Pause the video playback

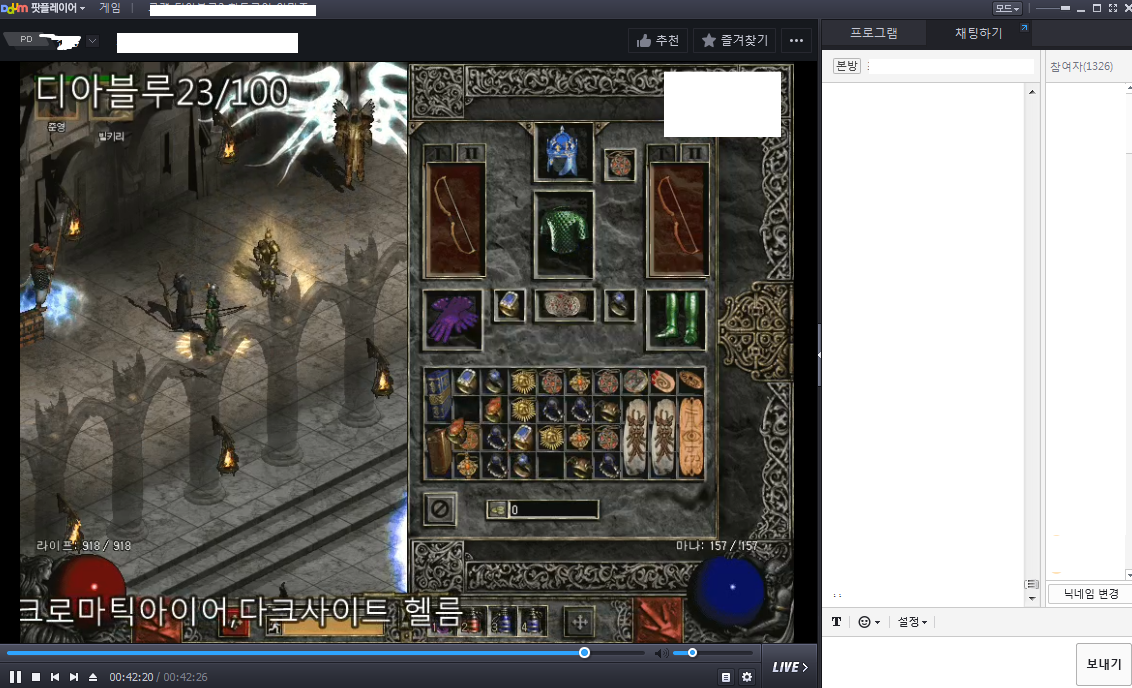click(15, 677)
